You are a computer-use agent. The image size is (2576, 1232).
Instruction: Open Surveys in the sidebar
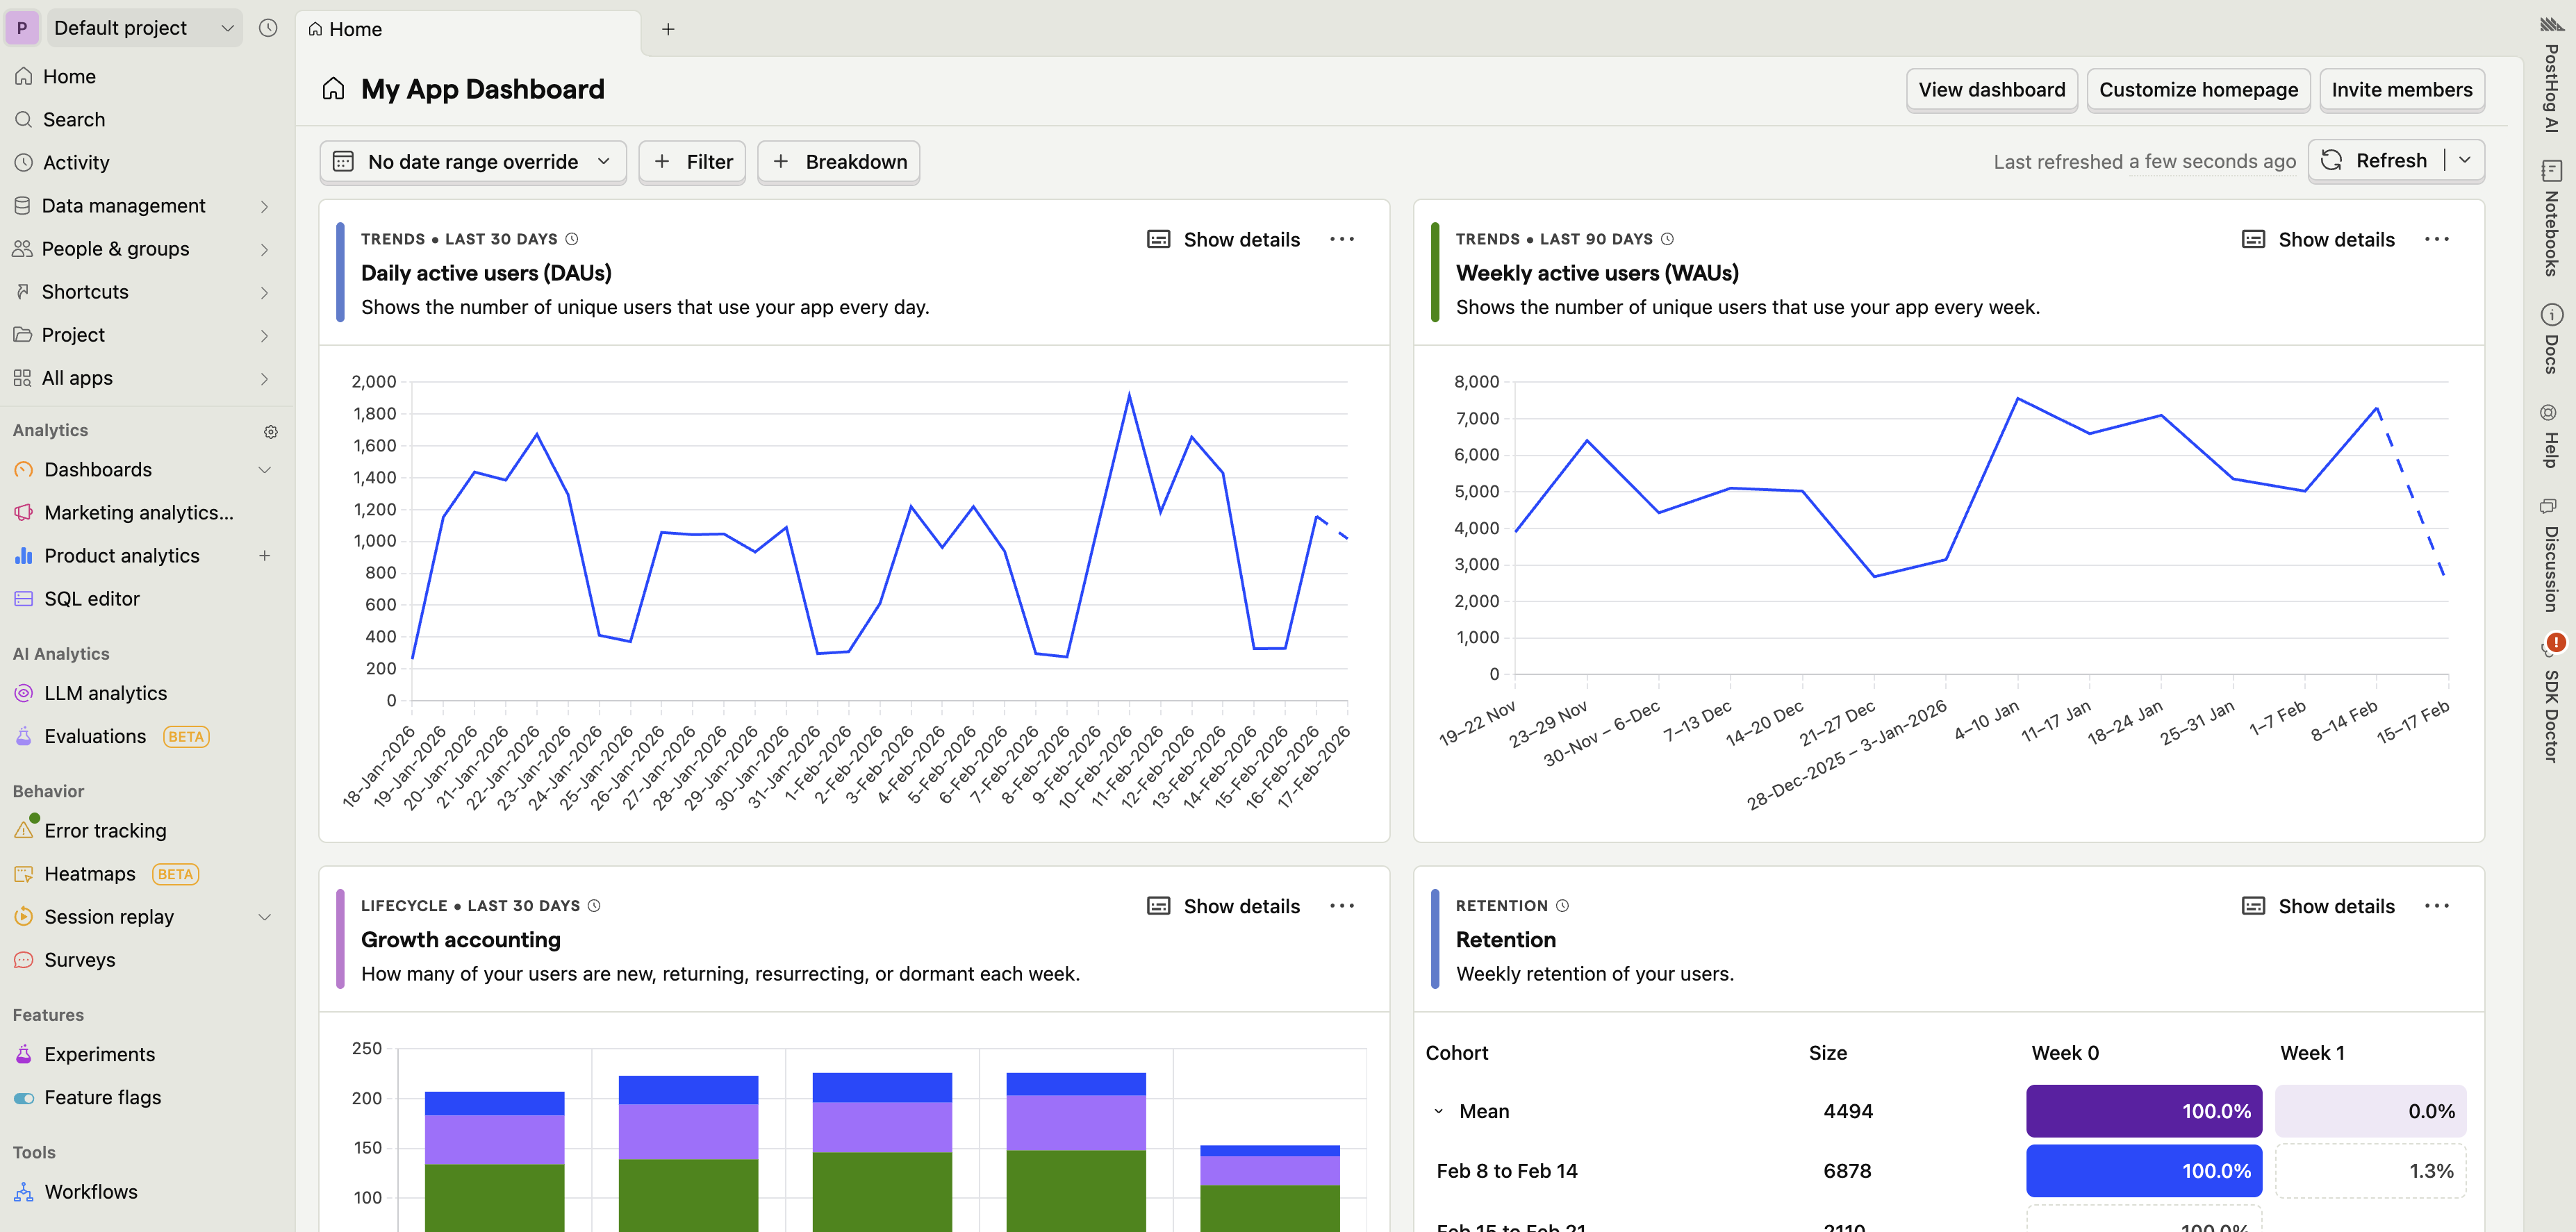point(80,959)
